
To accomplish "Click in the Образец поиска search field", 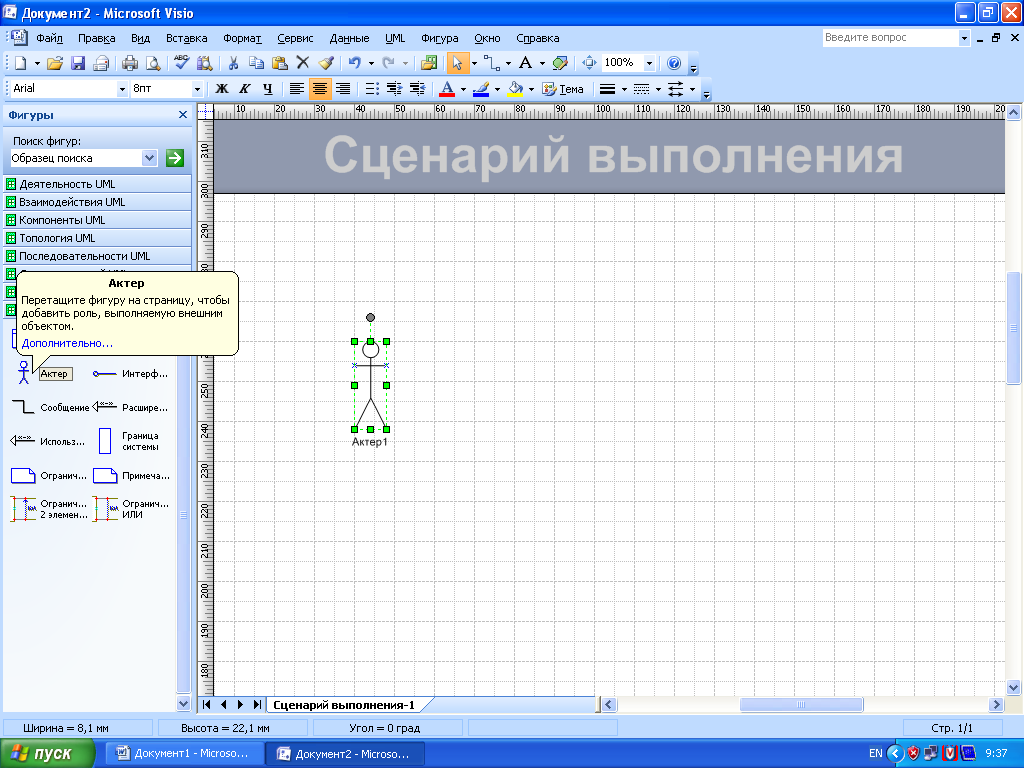I will (76, 158).
